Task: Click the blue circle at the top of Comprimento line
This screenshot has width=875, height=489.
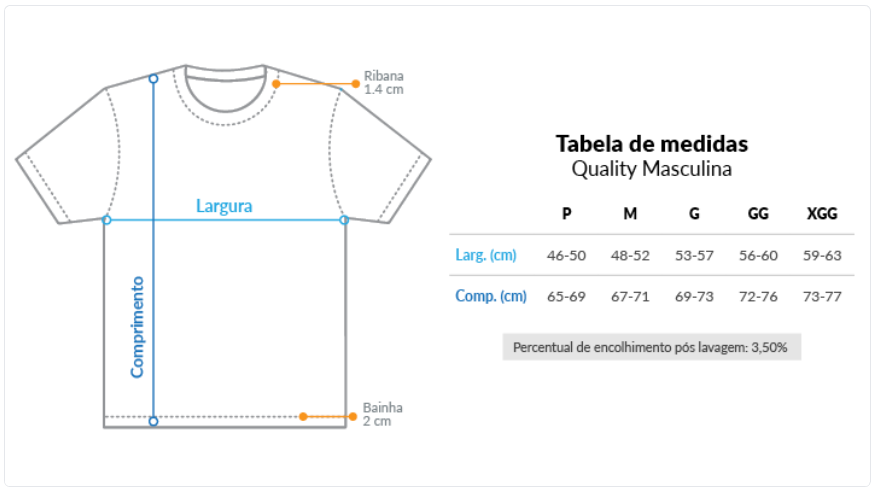Action: click(153, 79)
